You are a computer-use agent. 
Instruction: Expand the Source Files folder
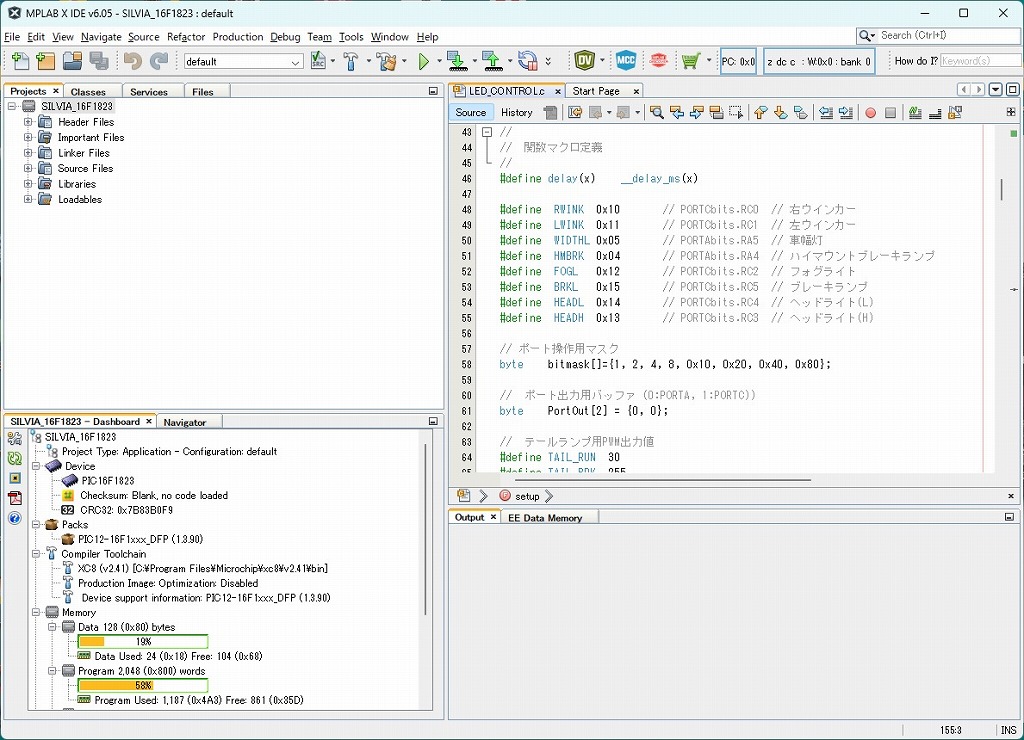click(27, 169)
